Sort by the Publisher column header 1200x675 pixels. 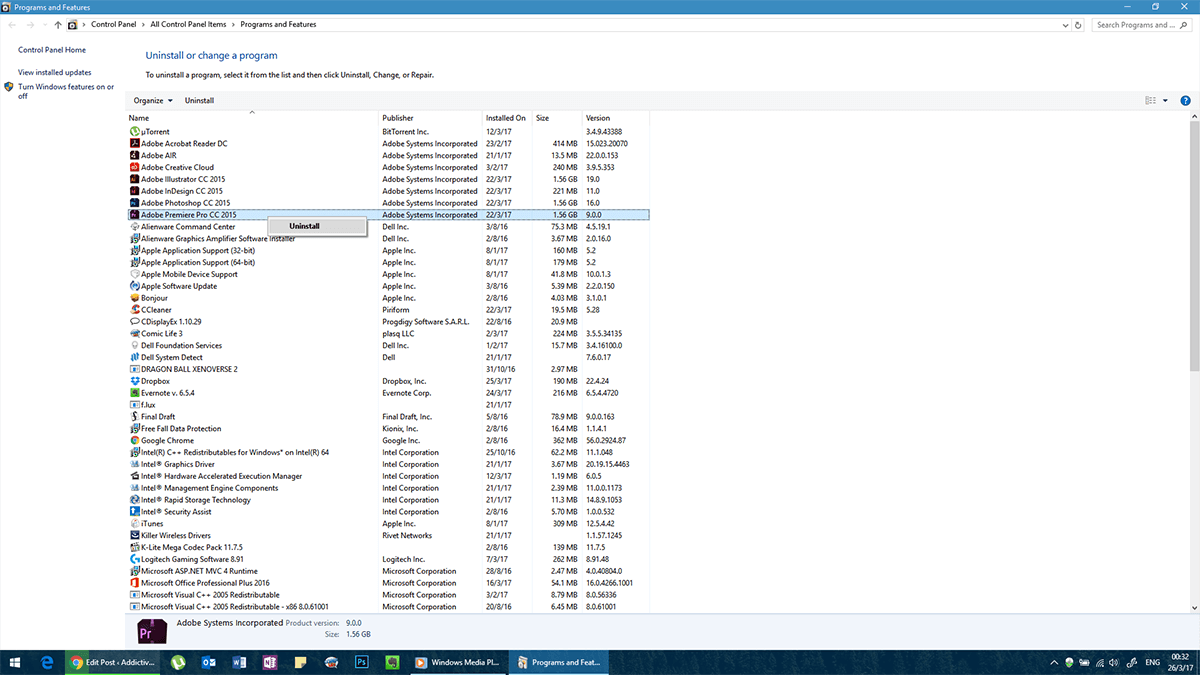pyautogui.click(x=431, y=118)
